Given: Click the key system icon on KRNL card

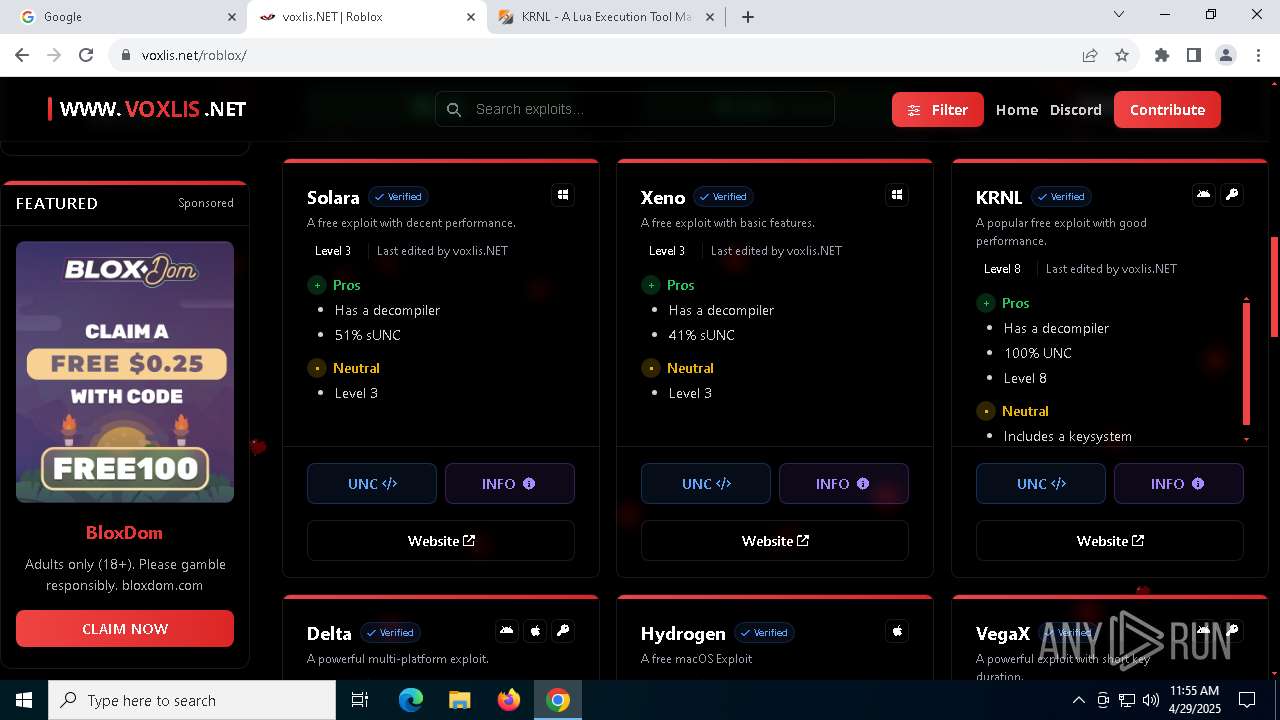Looking at the screenshot, I should click(x=1232, y=194).
